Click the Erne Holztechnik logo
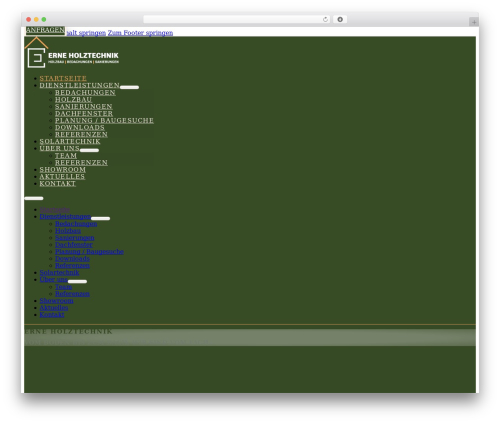The image size is (500, 423). (x=72, y=53)
